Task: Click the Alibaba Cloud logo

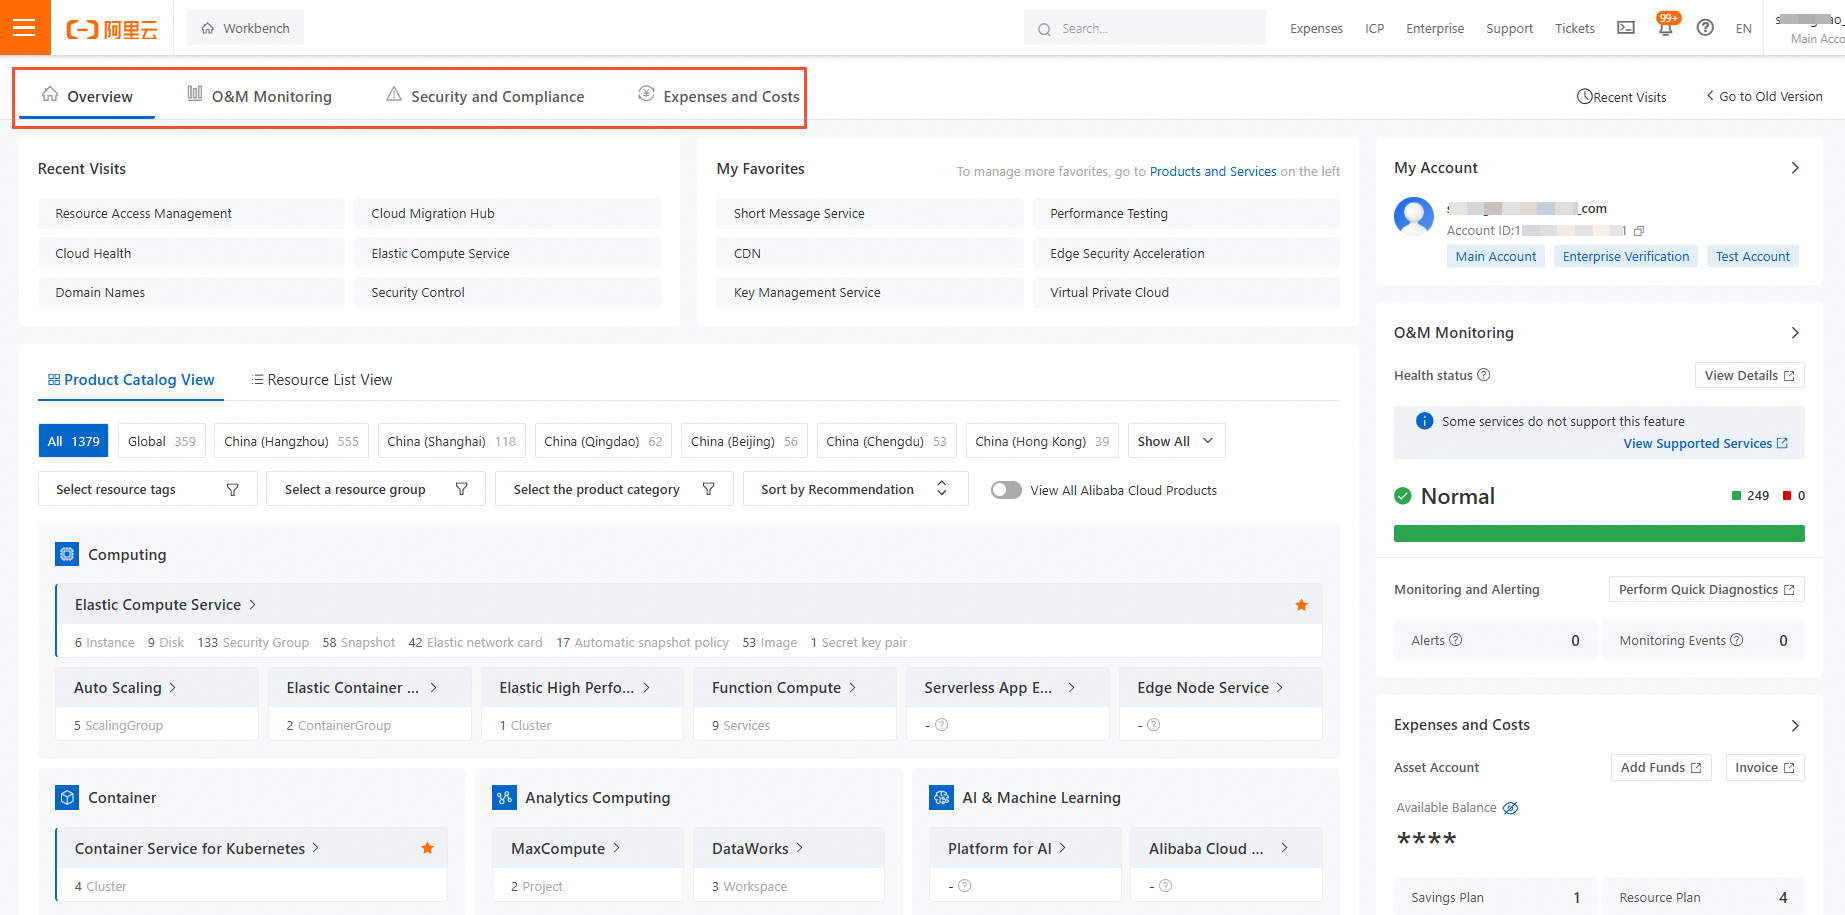Action: [x=112, y=29]
